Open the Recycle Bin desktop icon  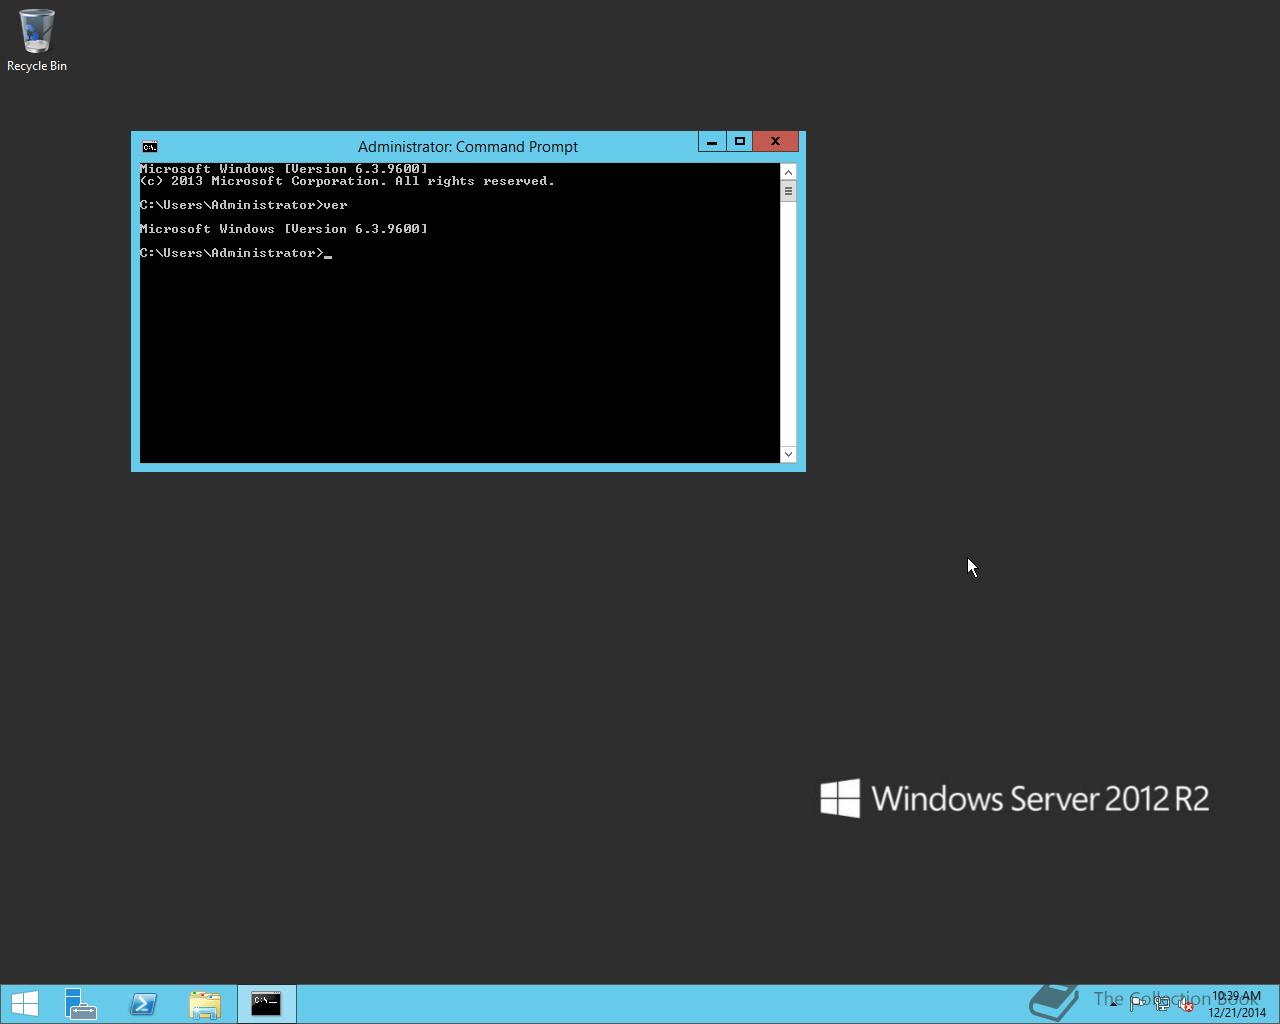click(x=37, y=40)
